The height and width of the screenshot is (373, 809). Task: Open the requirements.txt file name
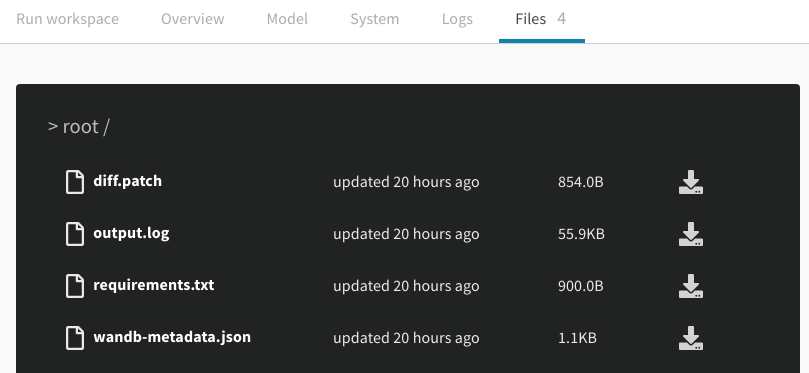(x=154, y=285)
